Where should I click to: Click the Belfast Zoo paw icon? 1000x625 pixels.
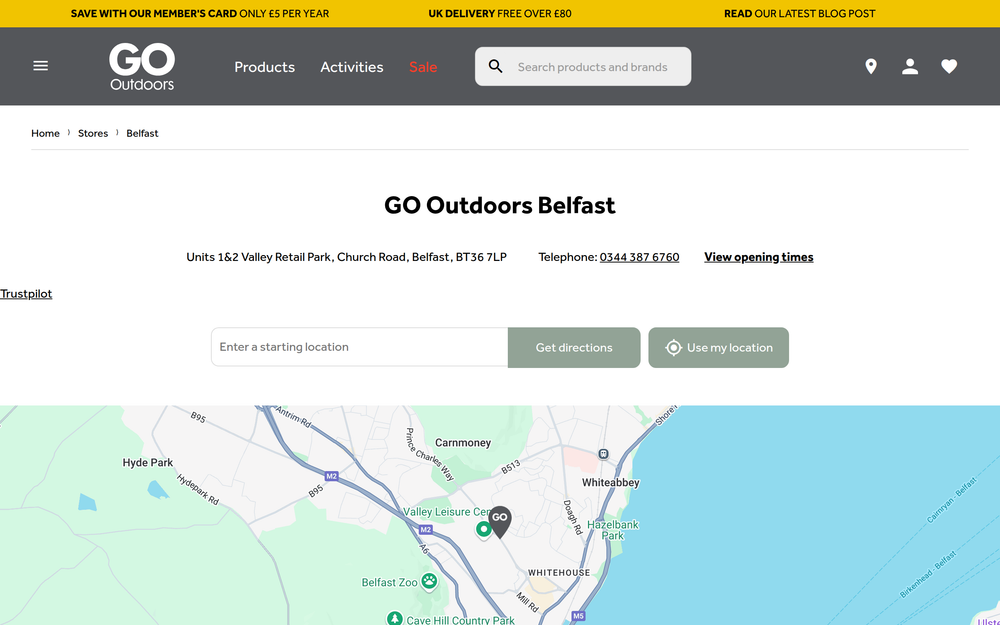point(430,582)
